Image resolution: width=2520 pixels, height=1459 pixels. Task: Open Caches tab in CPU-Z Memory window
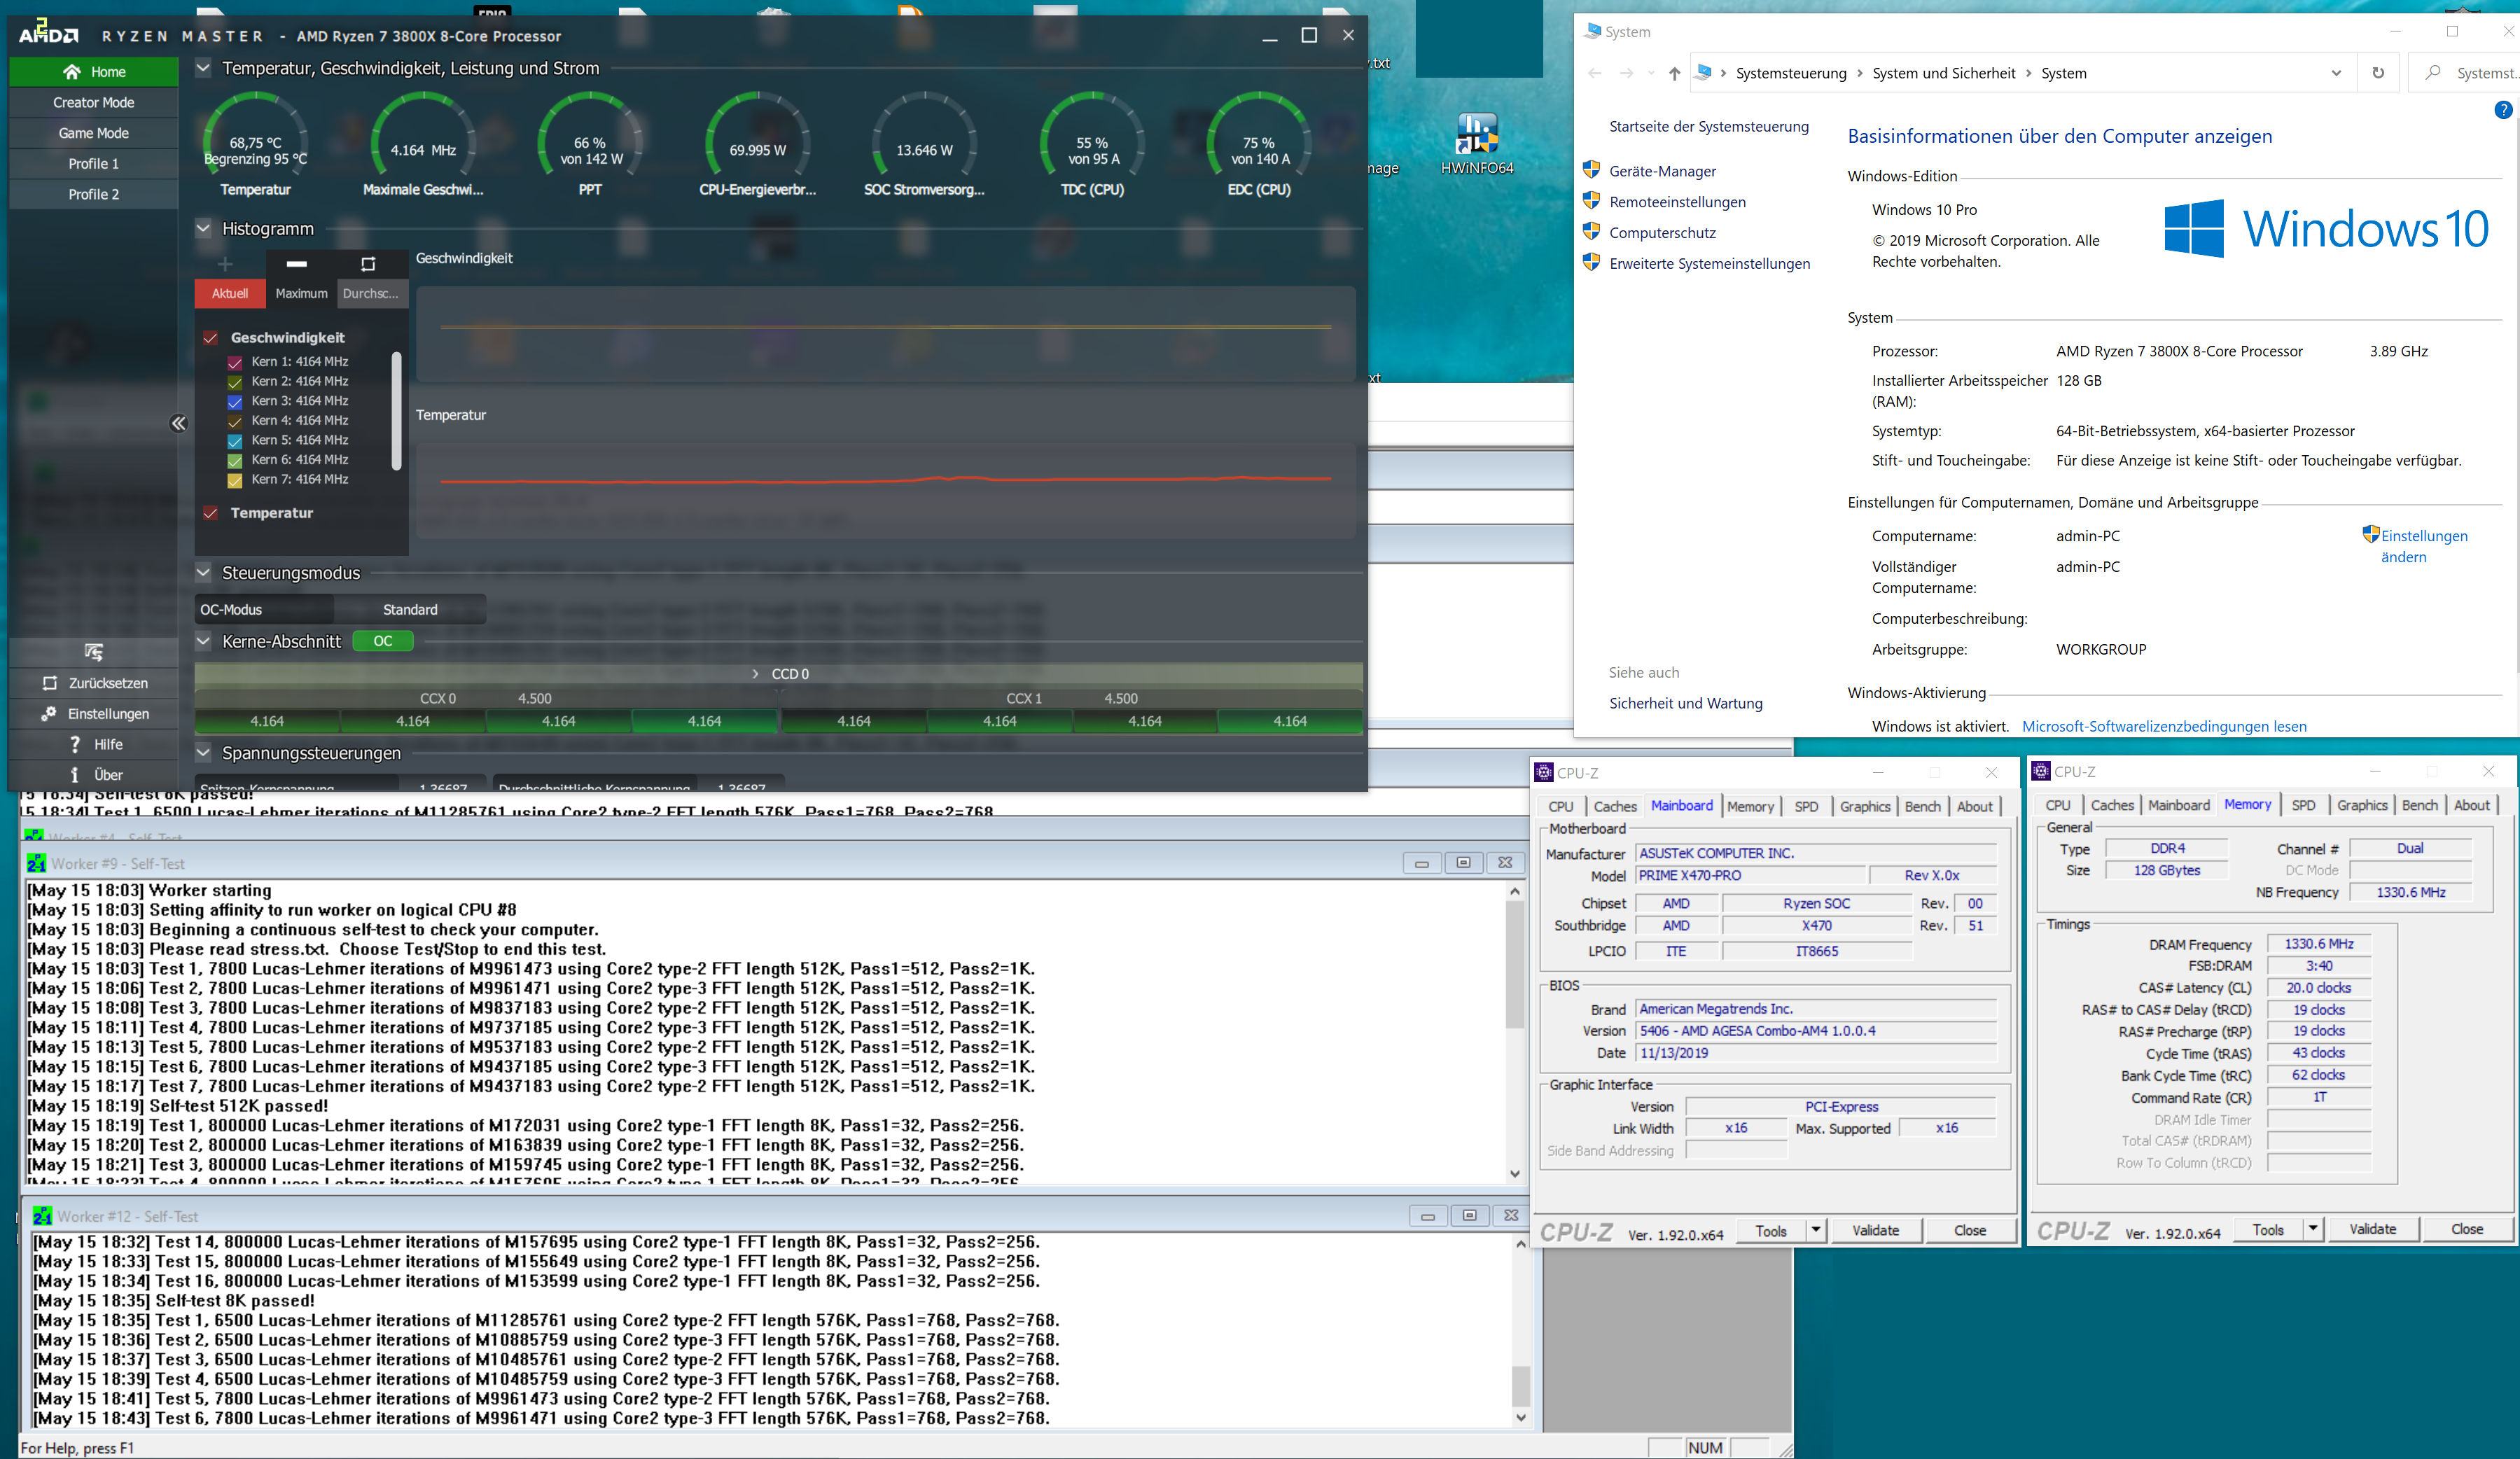click(x=2112, y=805)
